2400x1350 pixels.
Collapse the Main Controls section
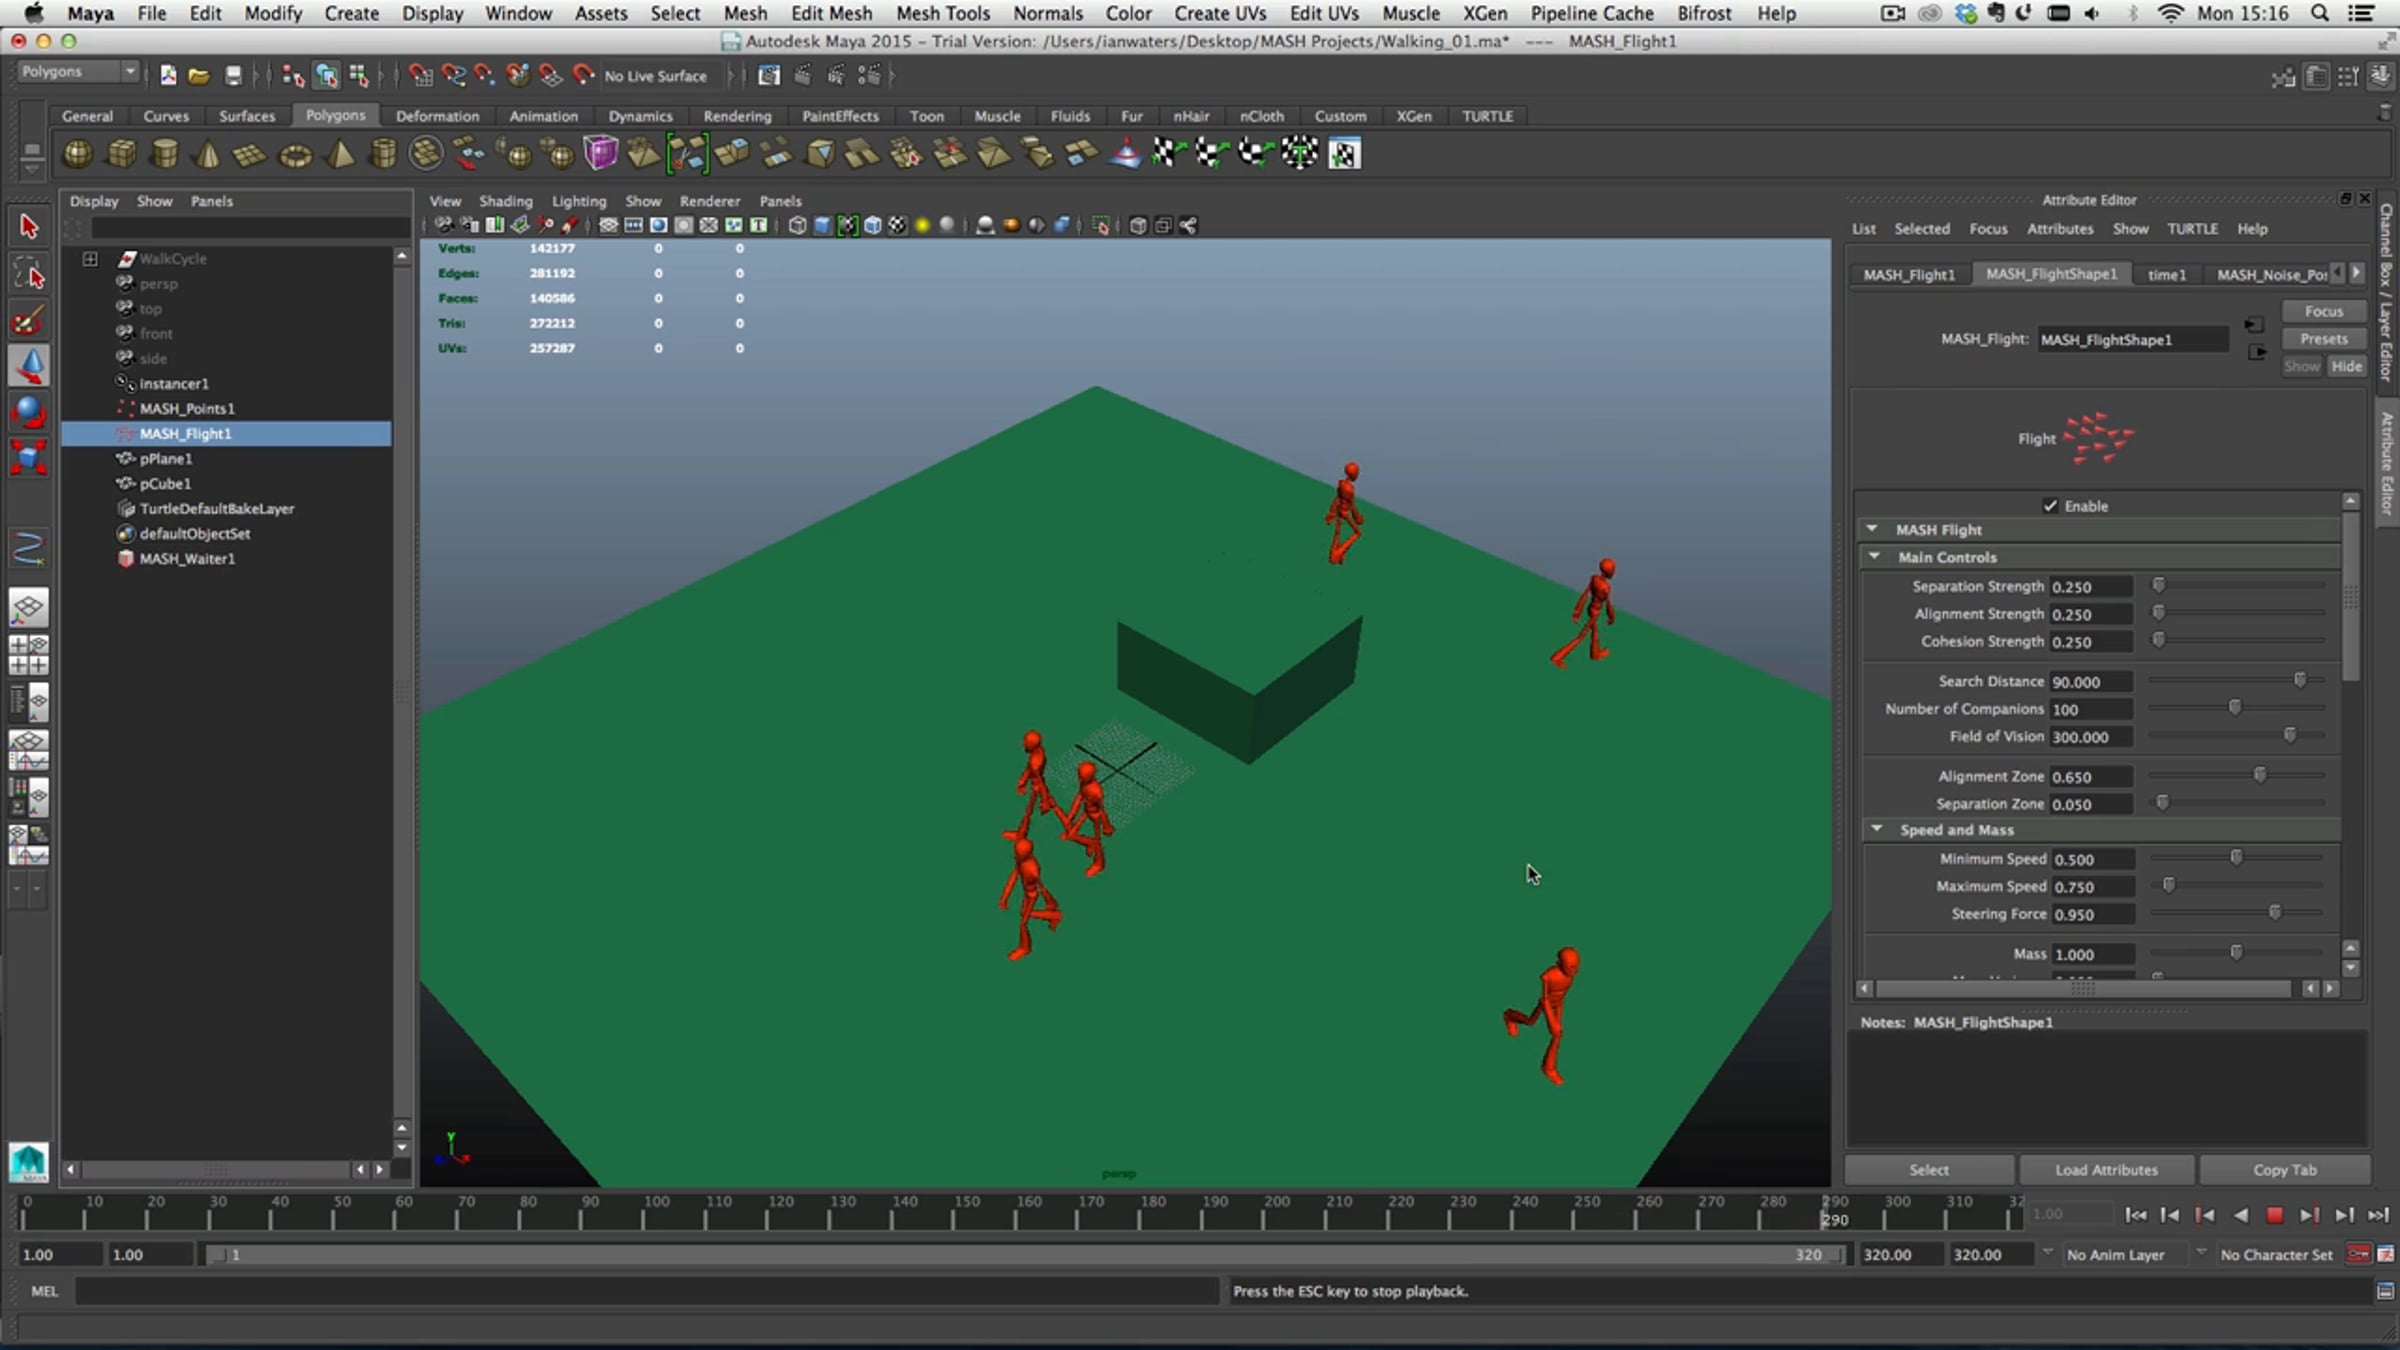1875,557
